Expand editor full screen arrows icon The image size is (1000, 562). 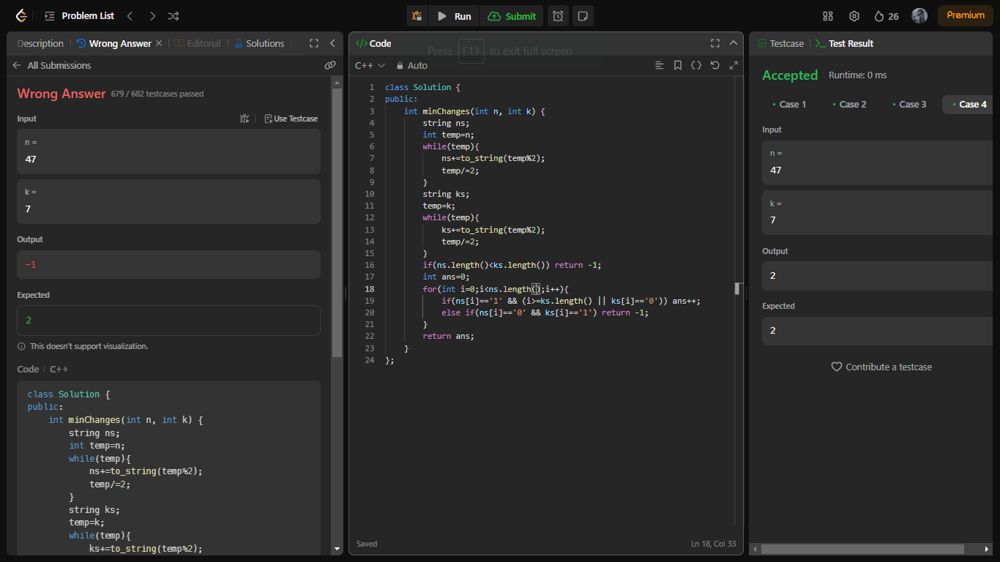coord(733,65)
